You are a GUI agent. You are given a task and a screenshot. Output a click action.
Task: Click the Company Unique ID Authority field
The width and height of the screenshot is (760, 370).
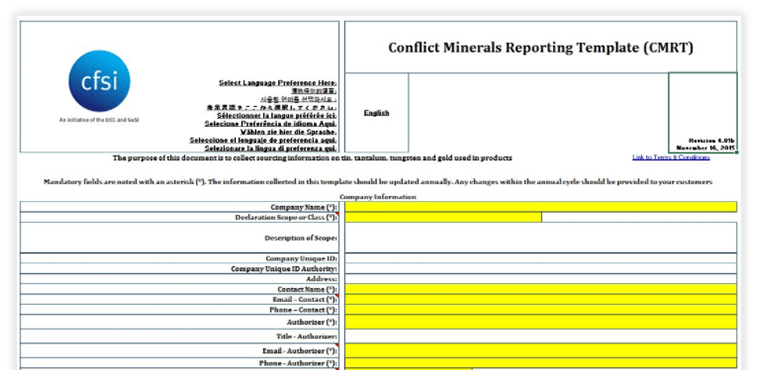click(x=541, y=269)
